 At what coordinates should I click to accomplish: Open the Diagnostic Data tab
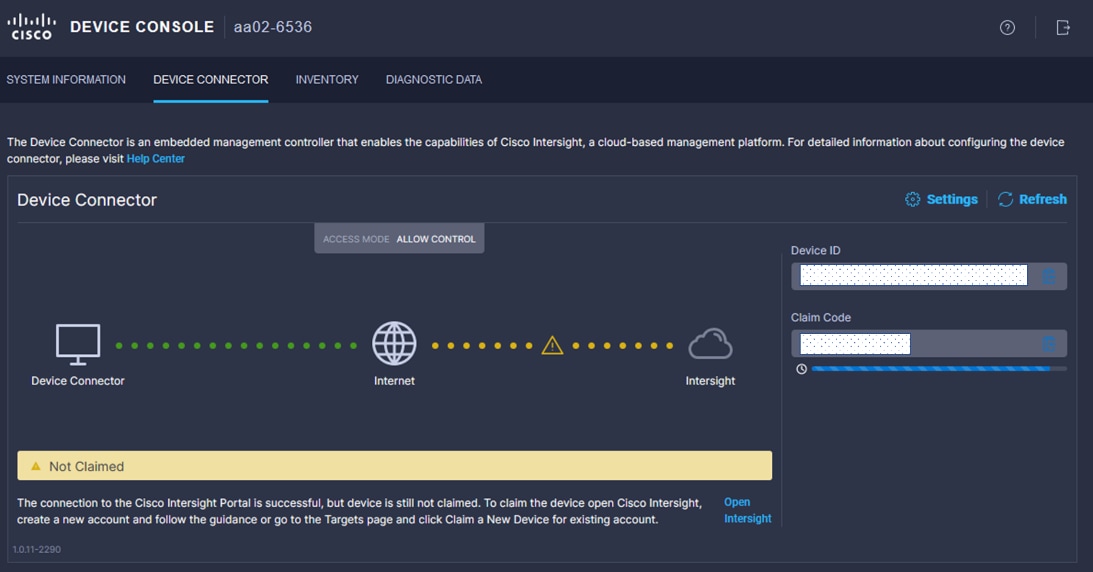click(x=434, y=79)
